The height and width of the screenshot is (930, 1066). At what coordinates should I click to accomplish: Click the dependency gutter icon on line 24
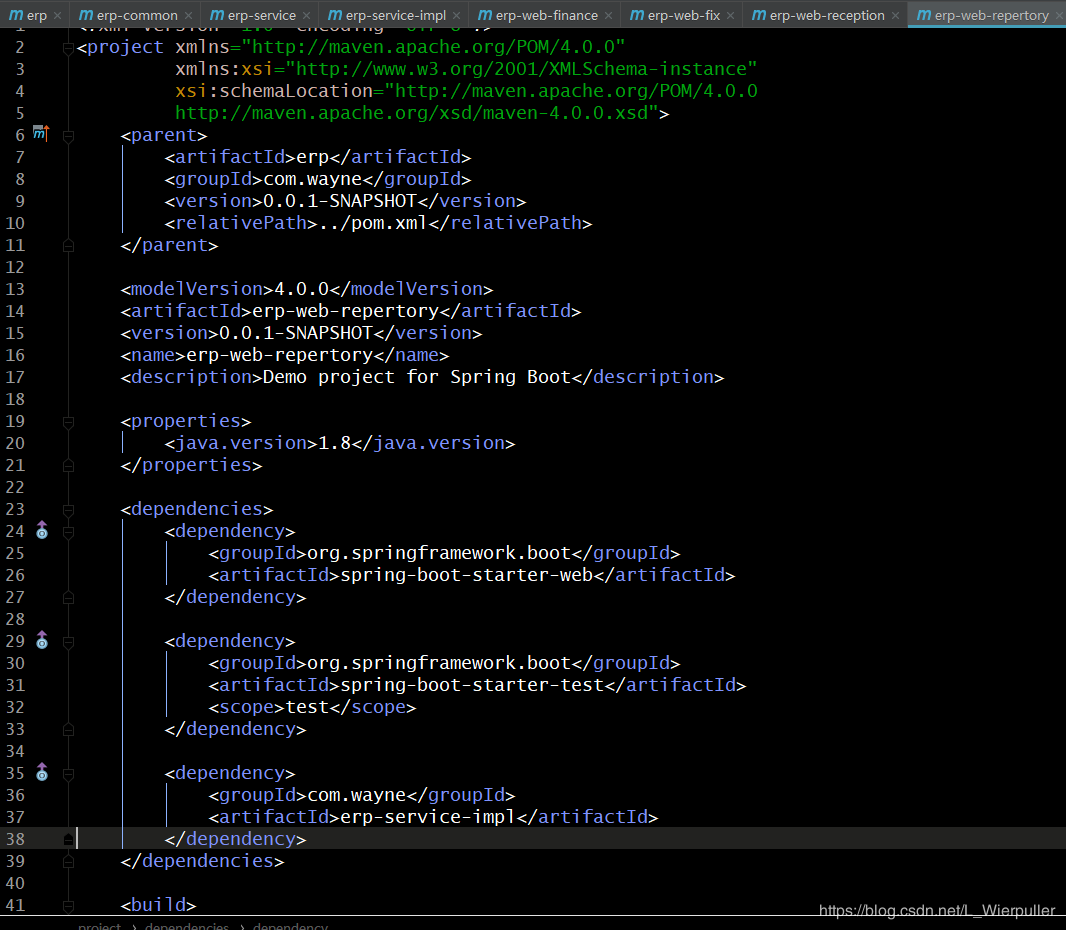point(42,530)
